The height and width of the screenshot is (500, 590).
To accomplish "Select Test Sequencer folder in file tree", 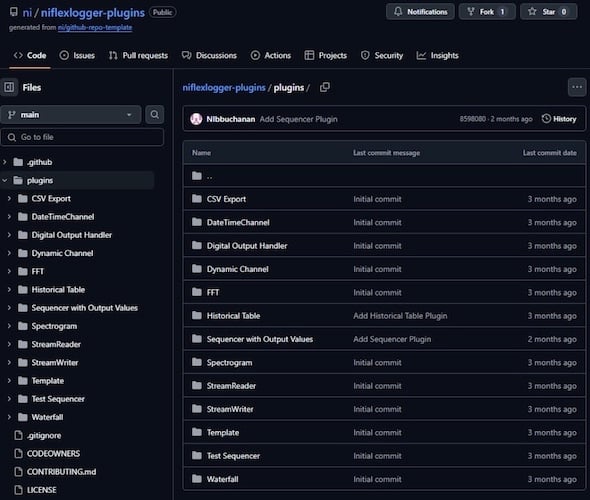I will [x=58, y=399].
